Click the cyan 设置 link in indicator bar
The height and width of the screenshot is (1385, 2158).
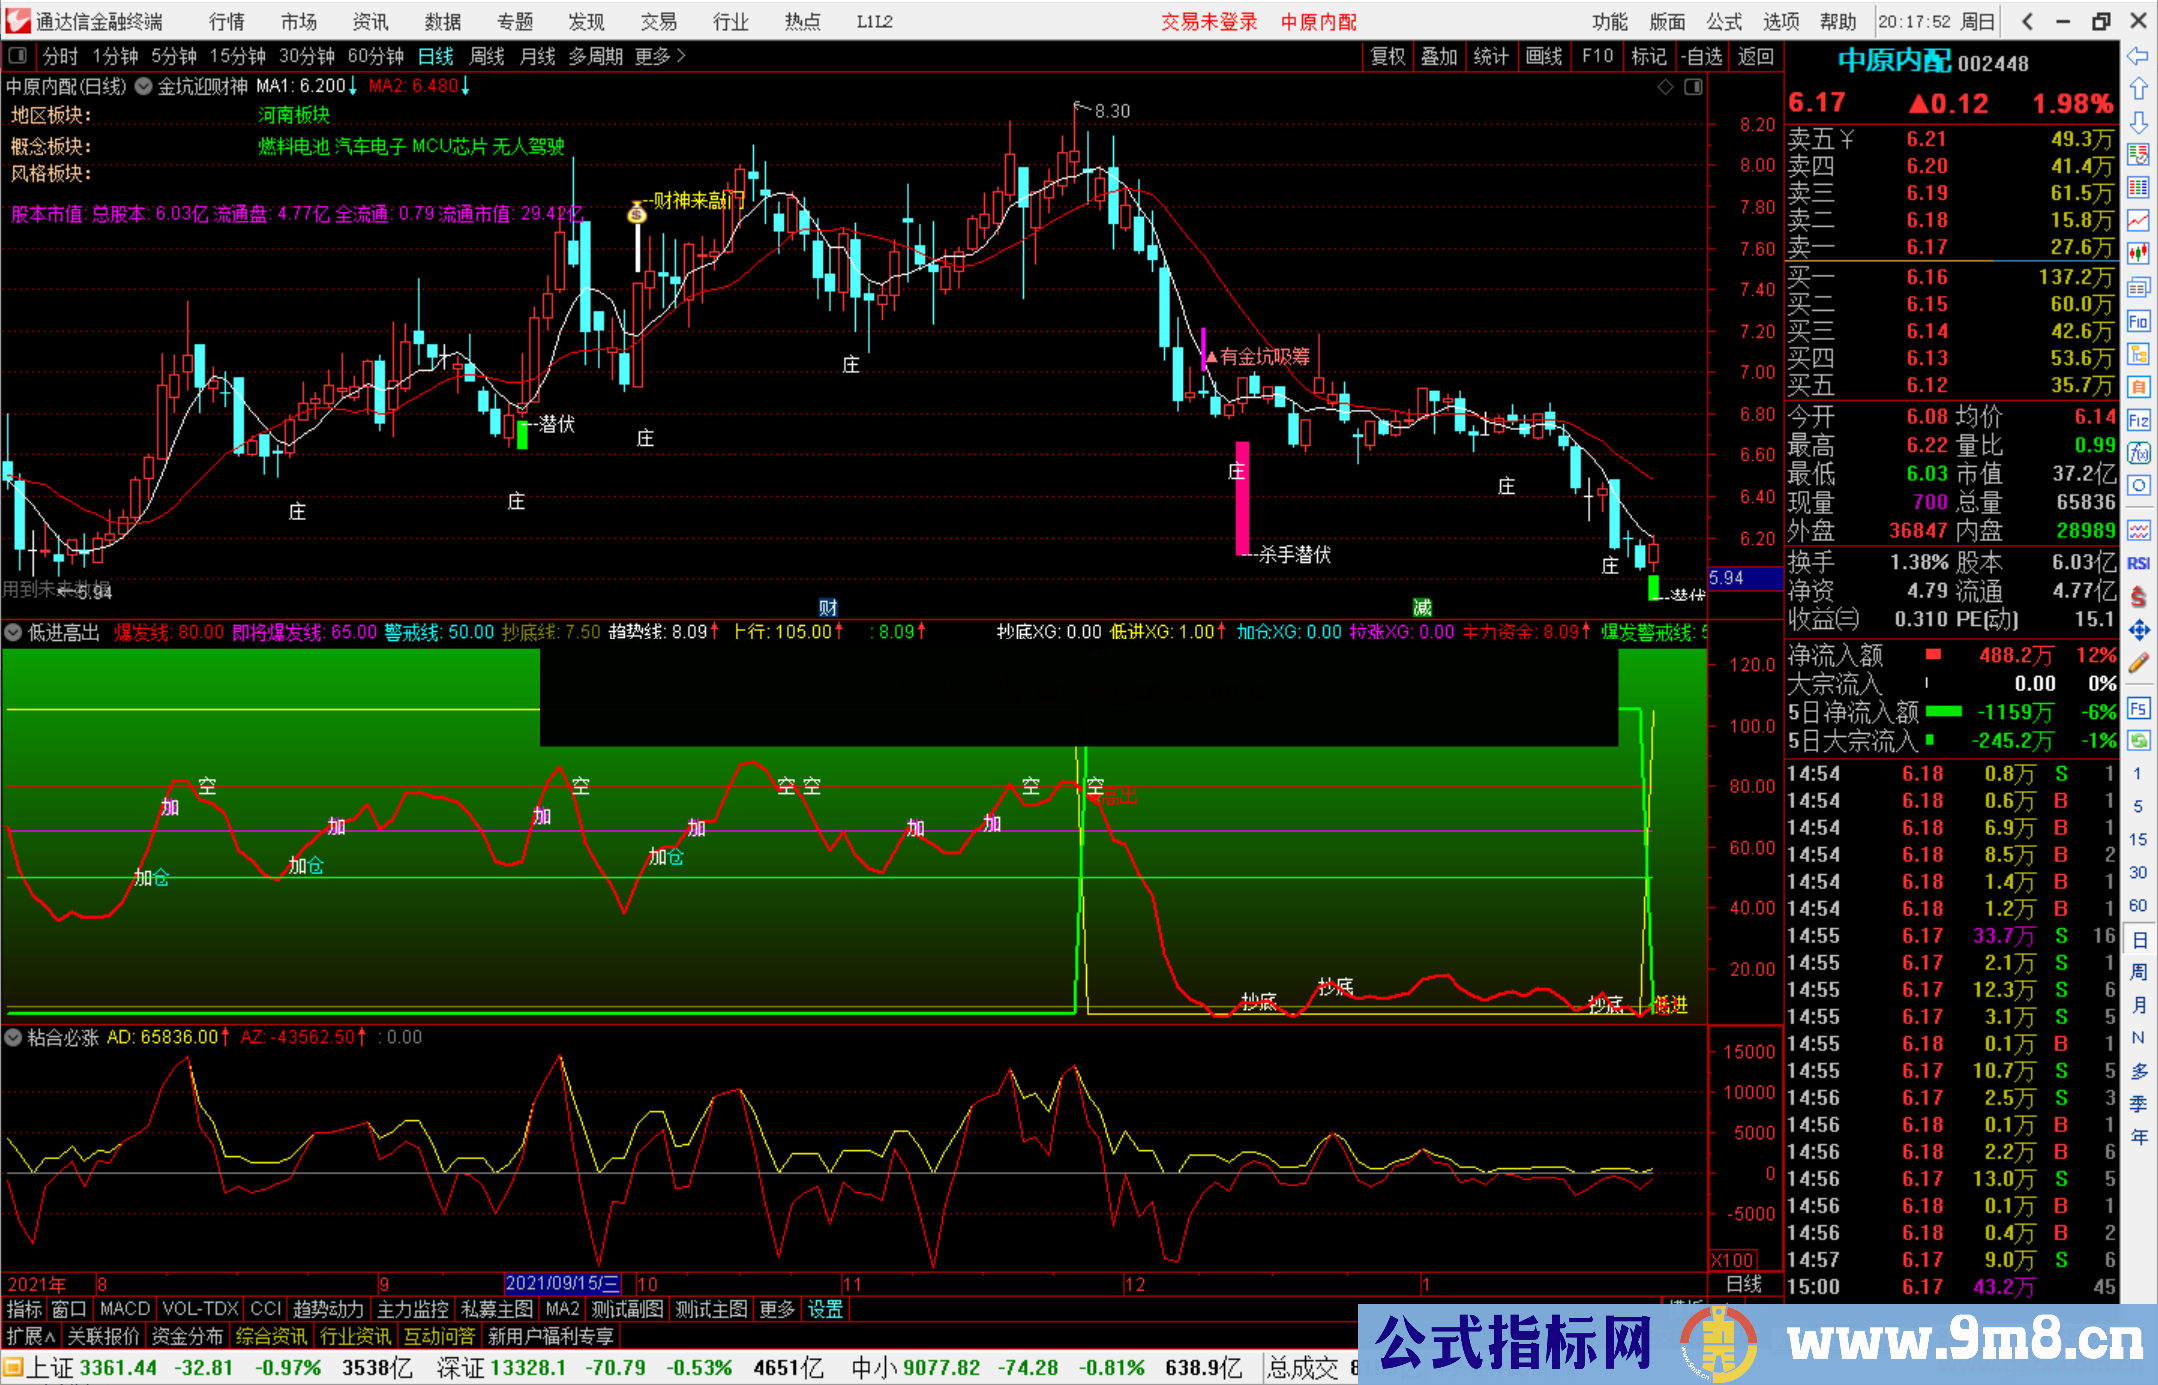[825, 1309]
